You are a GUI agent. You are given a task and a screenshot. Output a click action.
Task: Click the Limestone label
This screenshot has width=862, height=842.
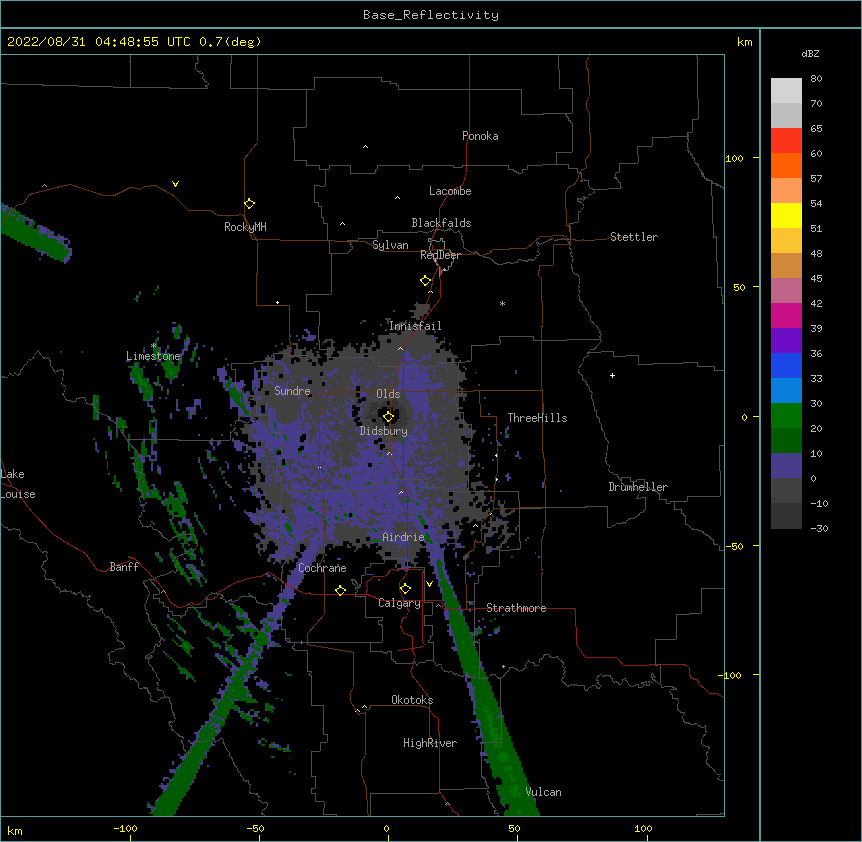pyautogui.click(x=153, y=356)
